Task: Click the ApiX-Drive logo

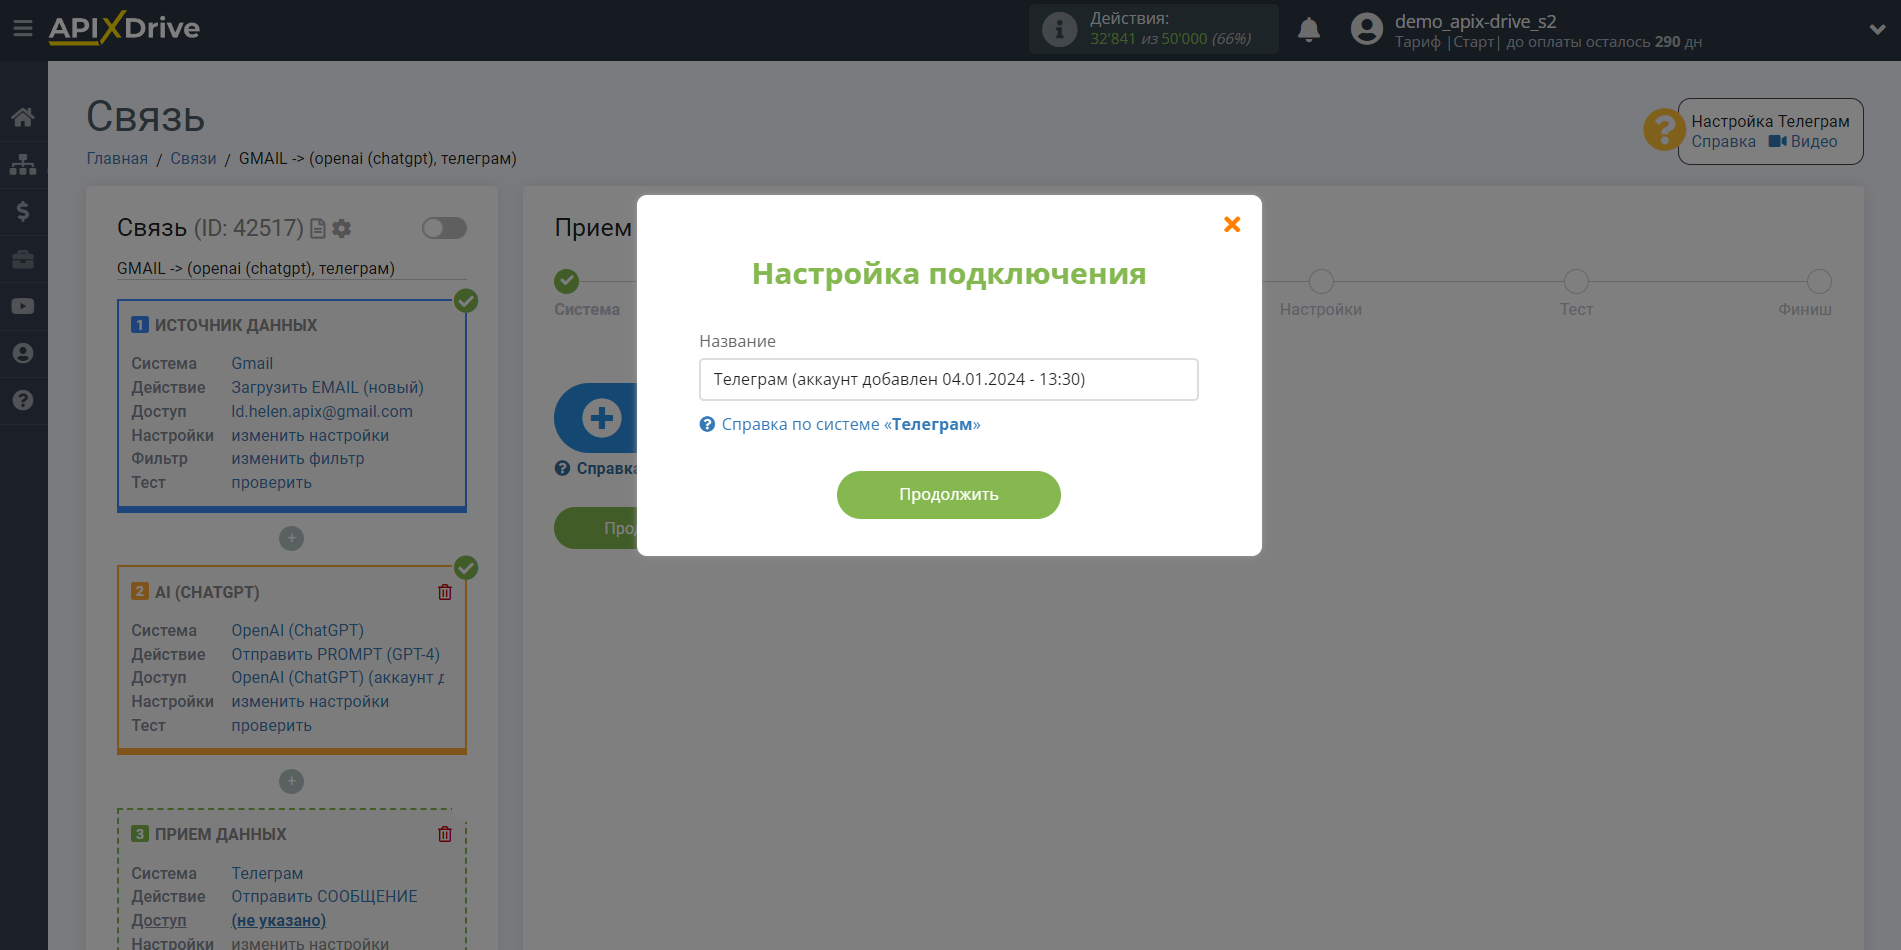Action: tap(124, 28)
